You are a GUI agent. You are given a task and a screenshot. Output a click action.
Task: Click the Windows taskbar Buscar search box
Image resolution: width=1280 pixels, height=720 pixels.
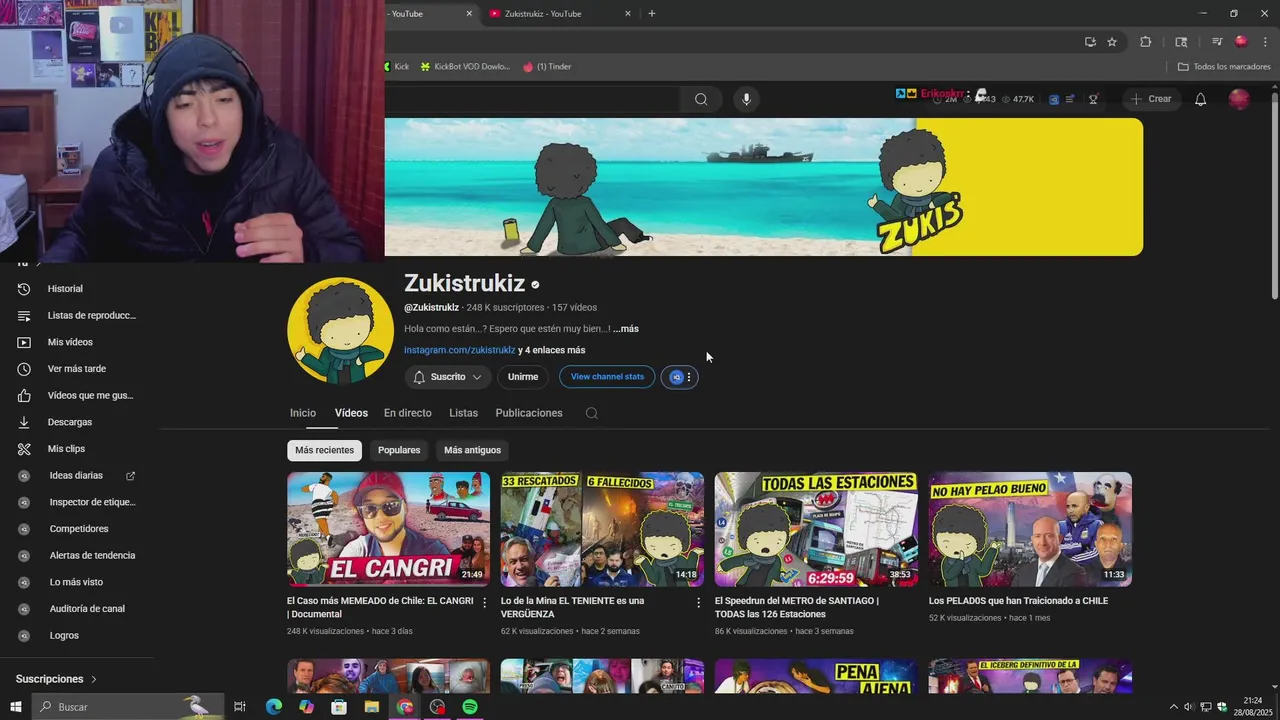tap(128, 707)
